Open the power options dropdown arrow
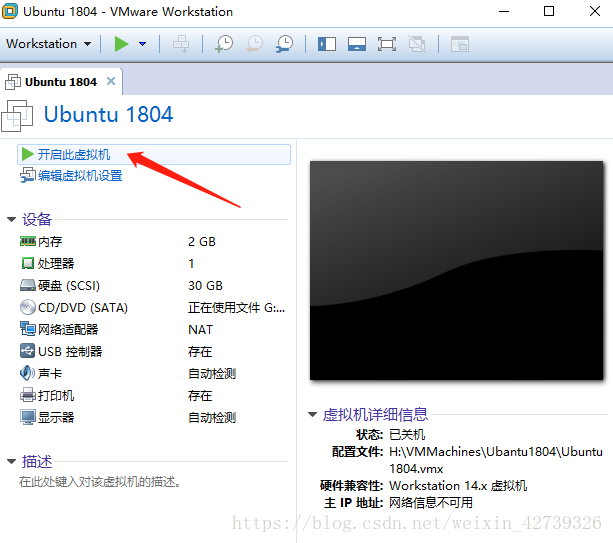 pyautogui.click(x=143, y=44)
